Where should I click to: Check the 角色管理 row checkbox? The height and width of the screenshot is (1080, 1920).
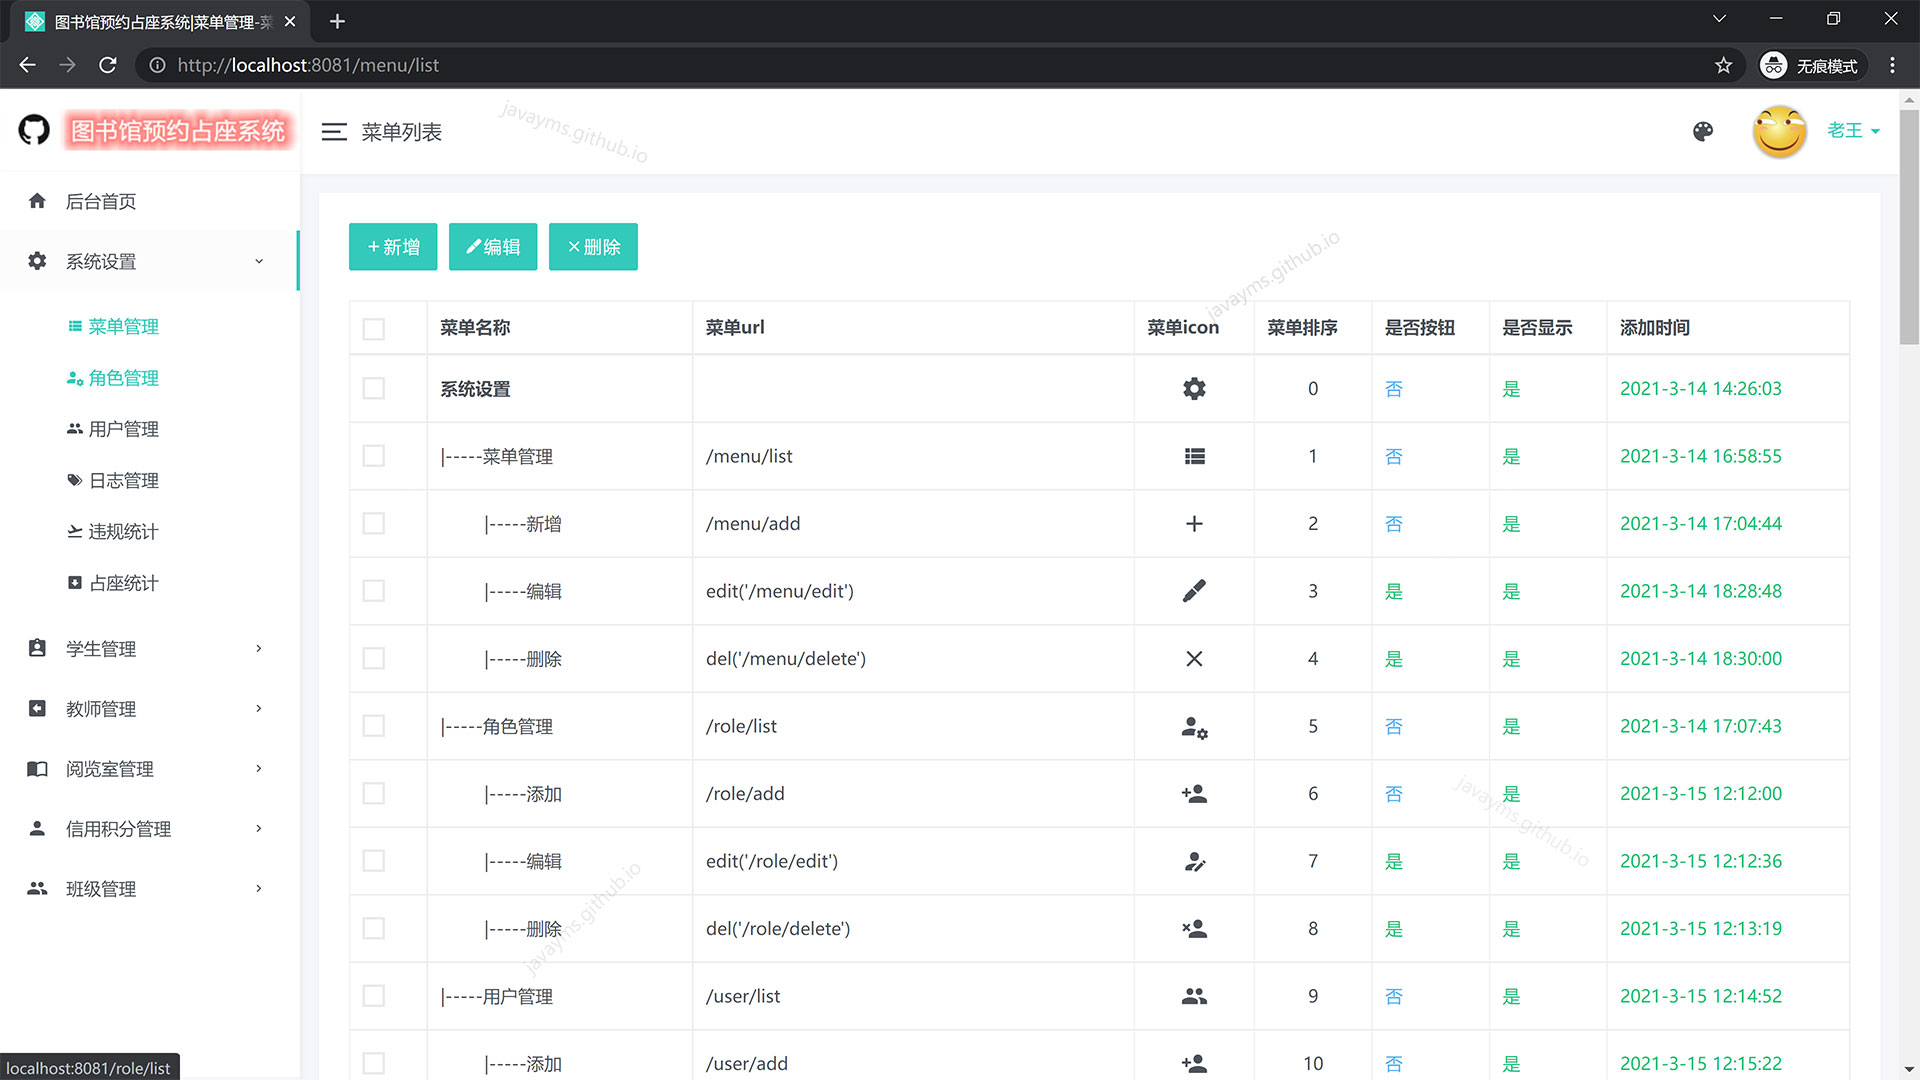coord(374,726)
